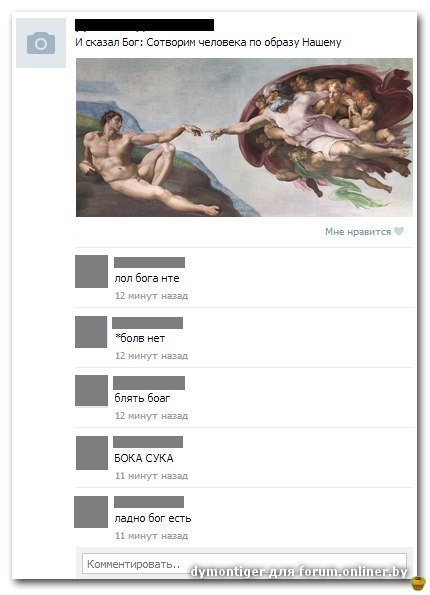The width and height of the screenshot is (430, 595).
Task: Click commenter name above 'блять боаг'
Action: [149, 383]
